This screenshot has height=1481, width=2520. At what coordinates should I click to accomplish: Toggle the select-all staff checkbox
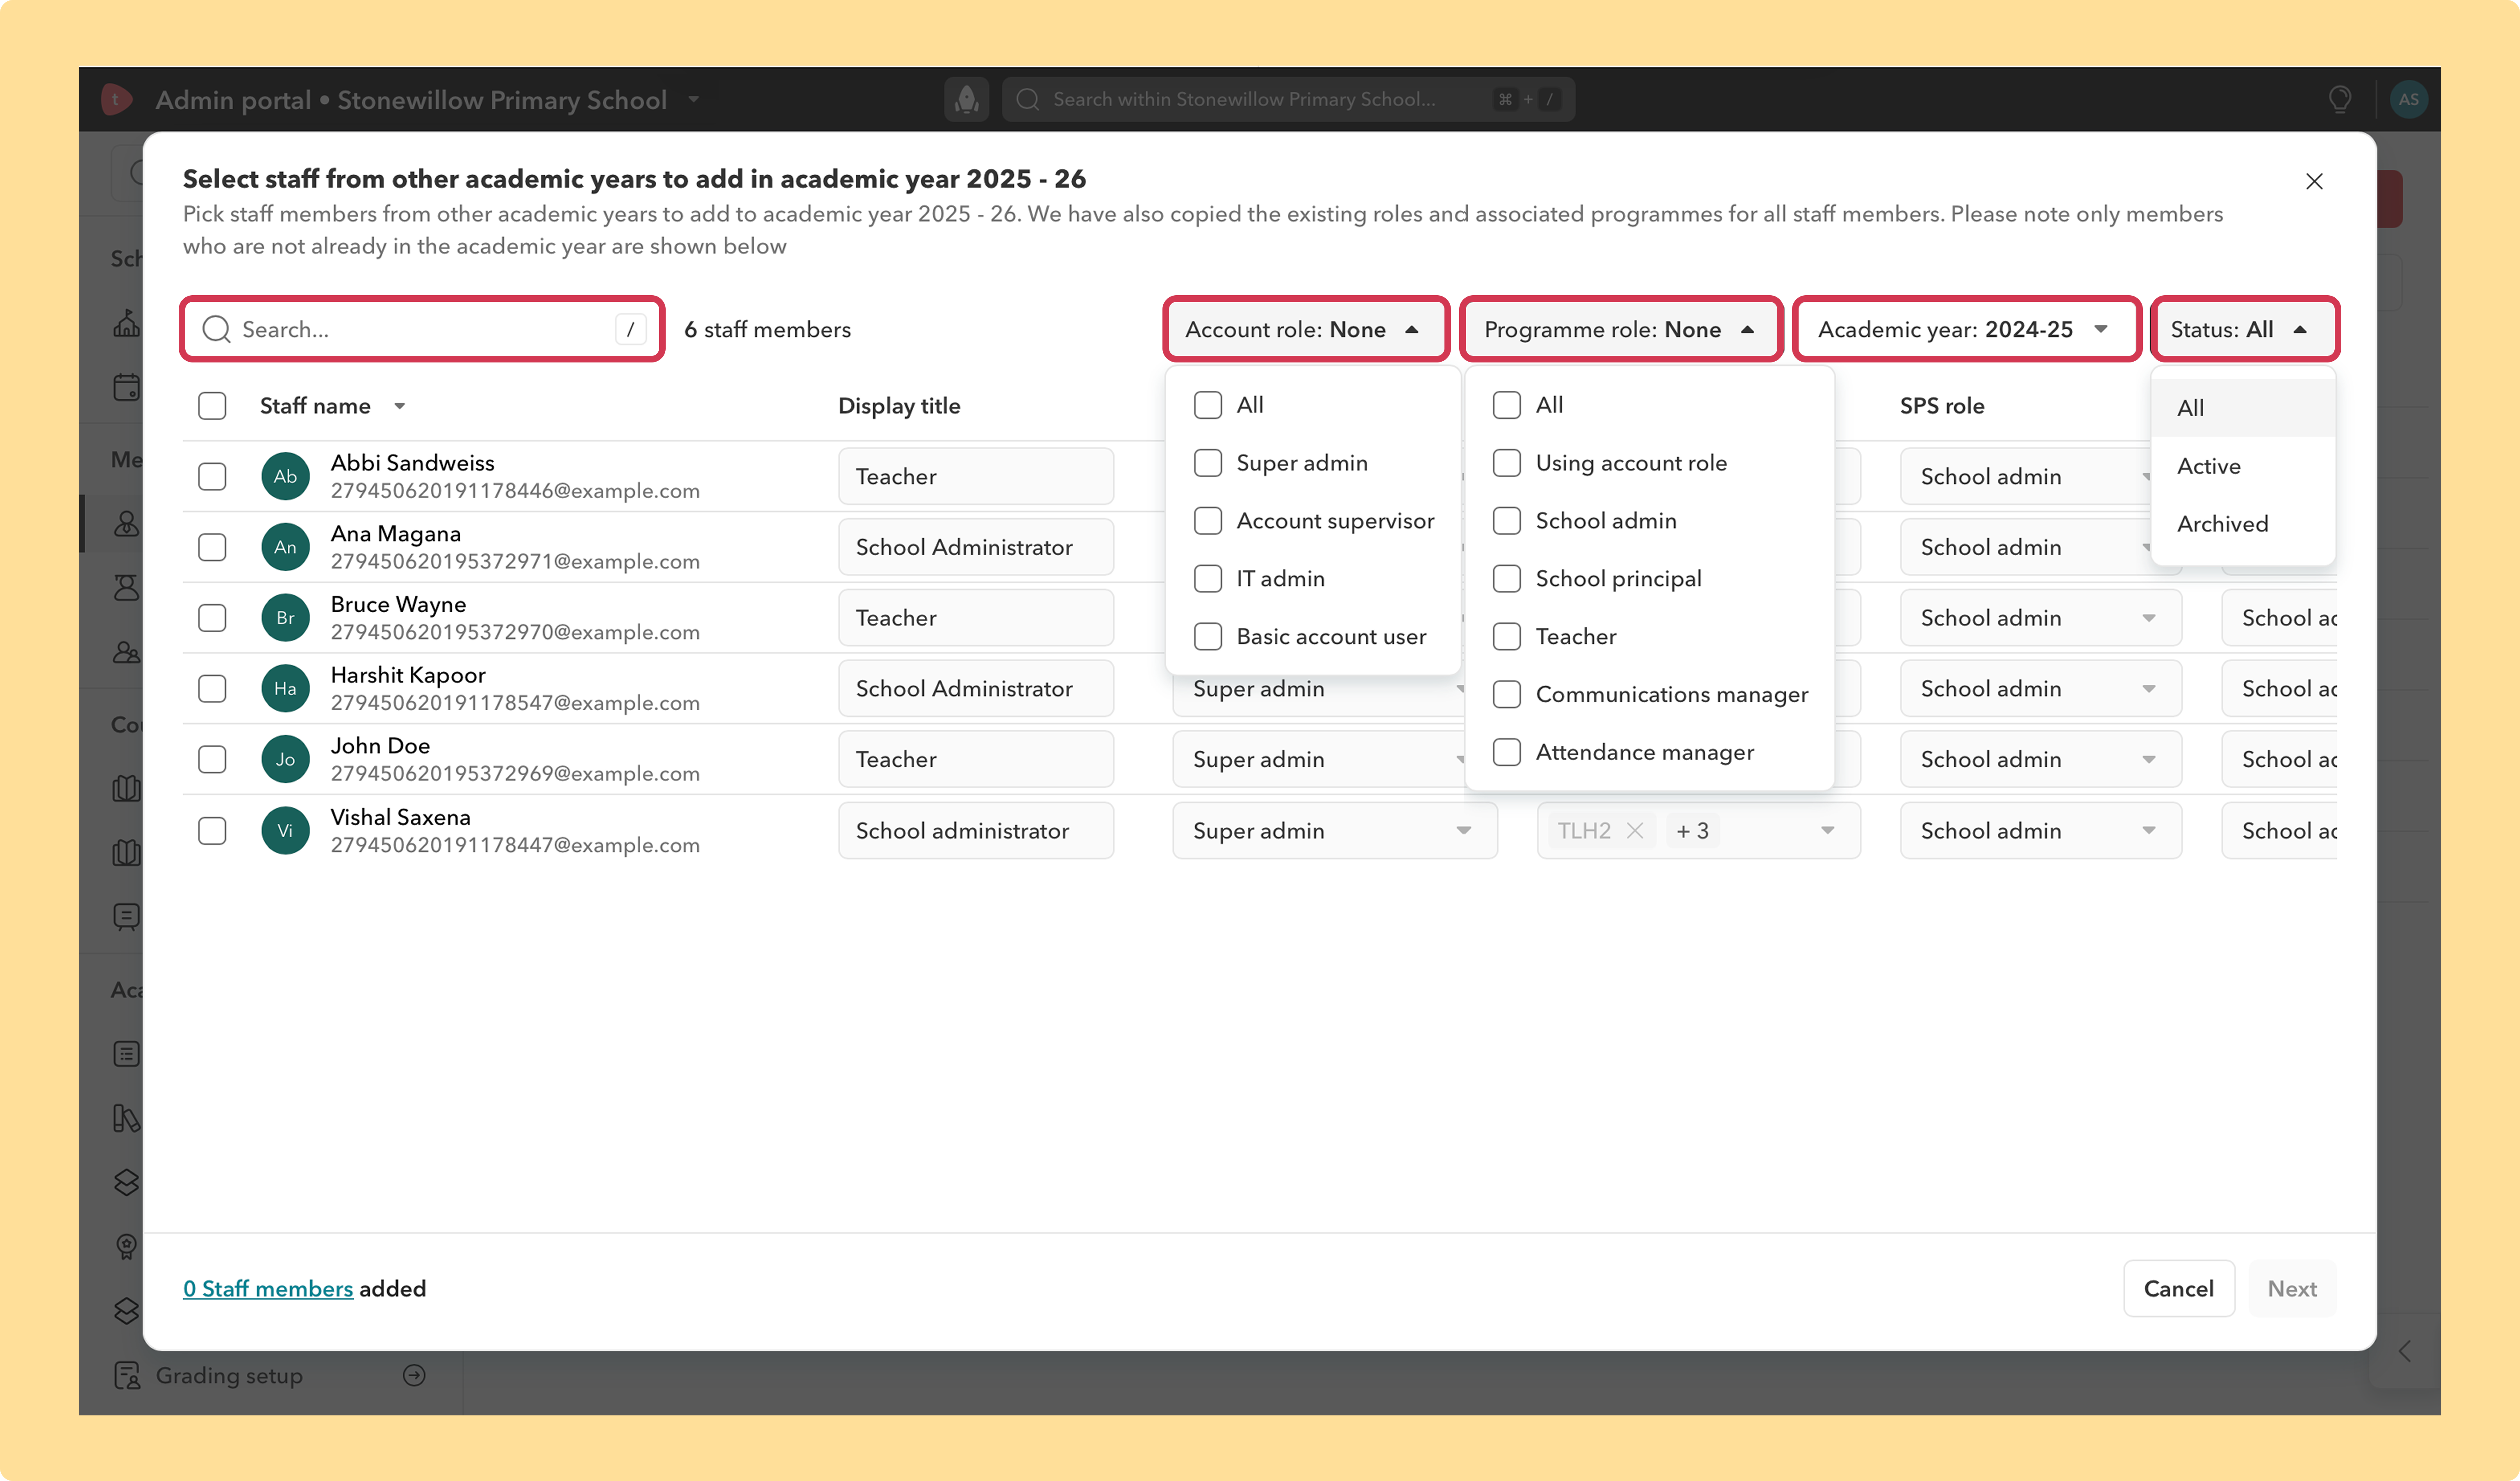coord(212,405)
